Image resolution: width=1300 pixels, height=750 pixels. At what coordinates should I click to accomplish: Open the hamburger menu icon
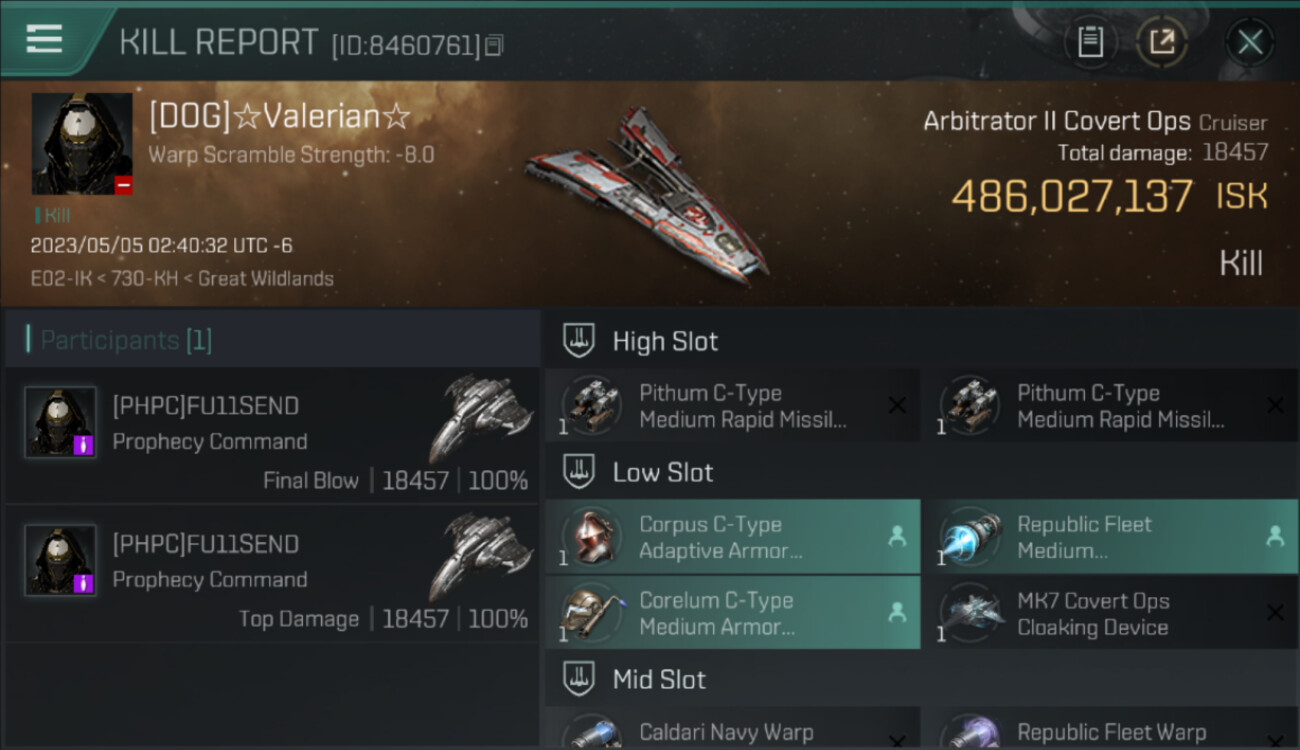click(x=44, y=39)
